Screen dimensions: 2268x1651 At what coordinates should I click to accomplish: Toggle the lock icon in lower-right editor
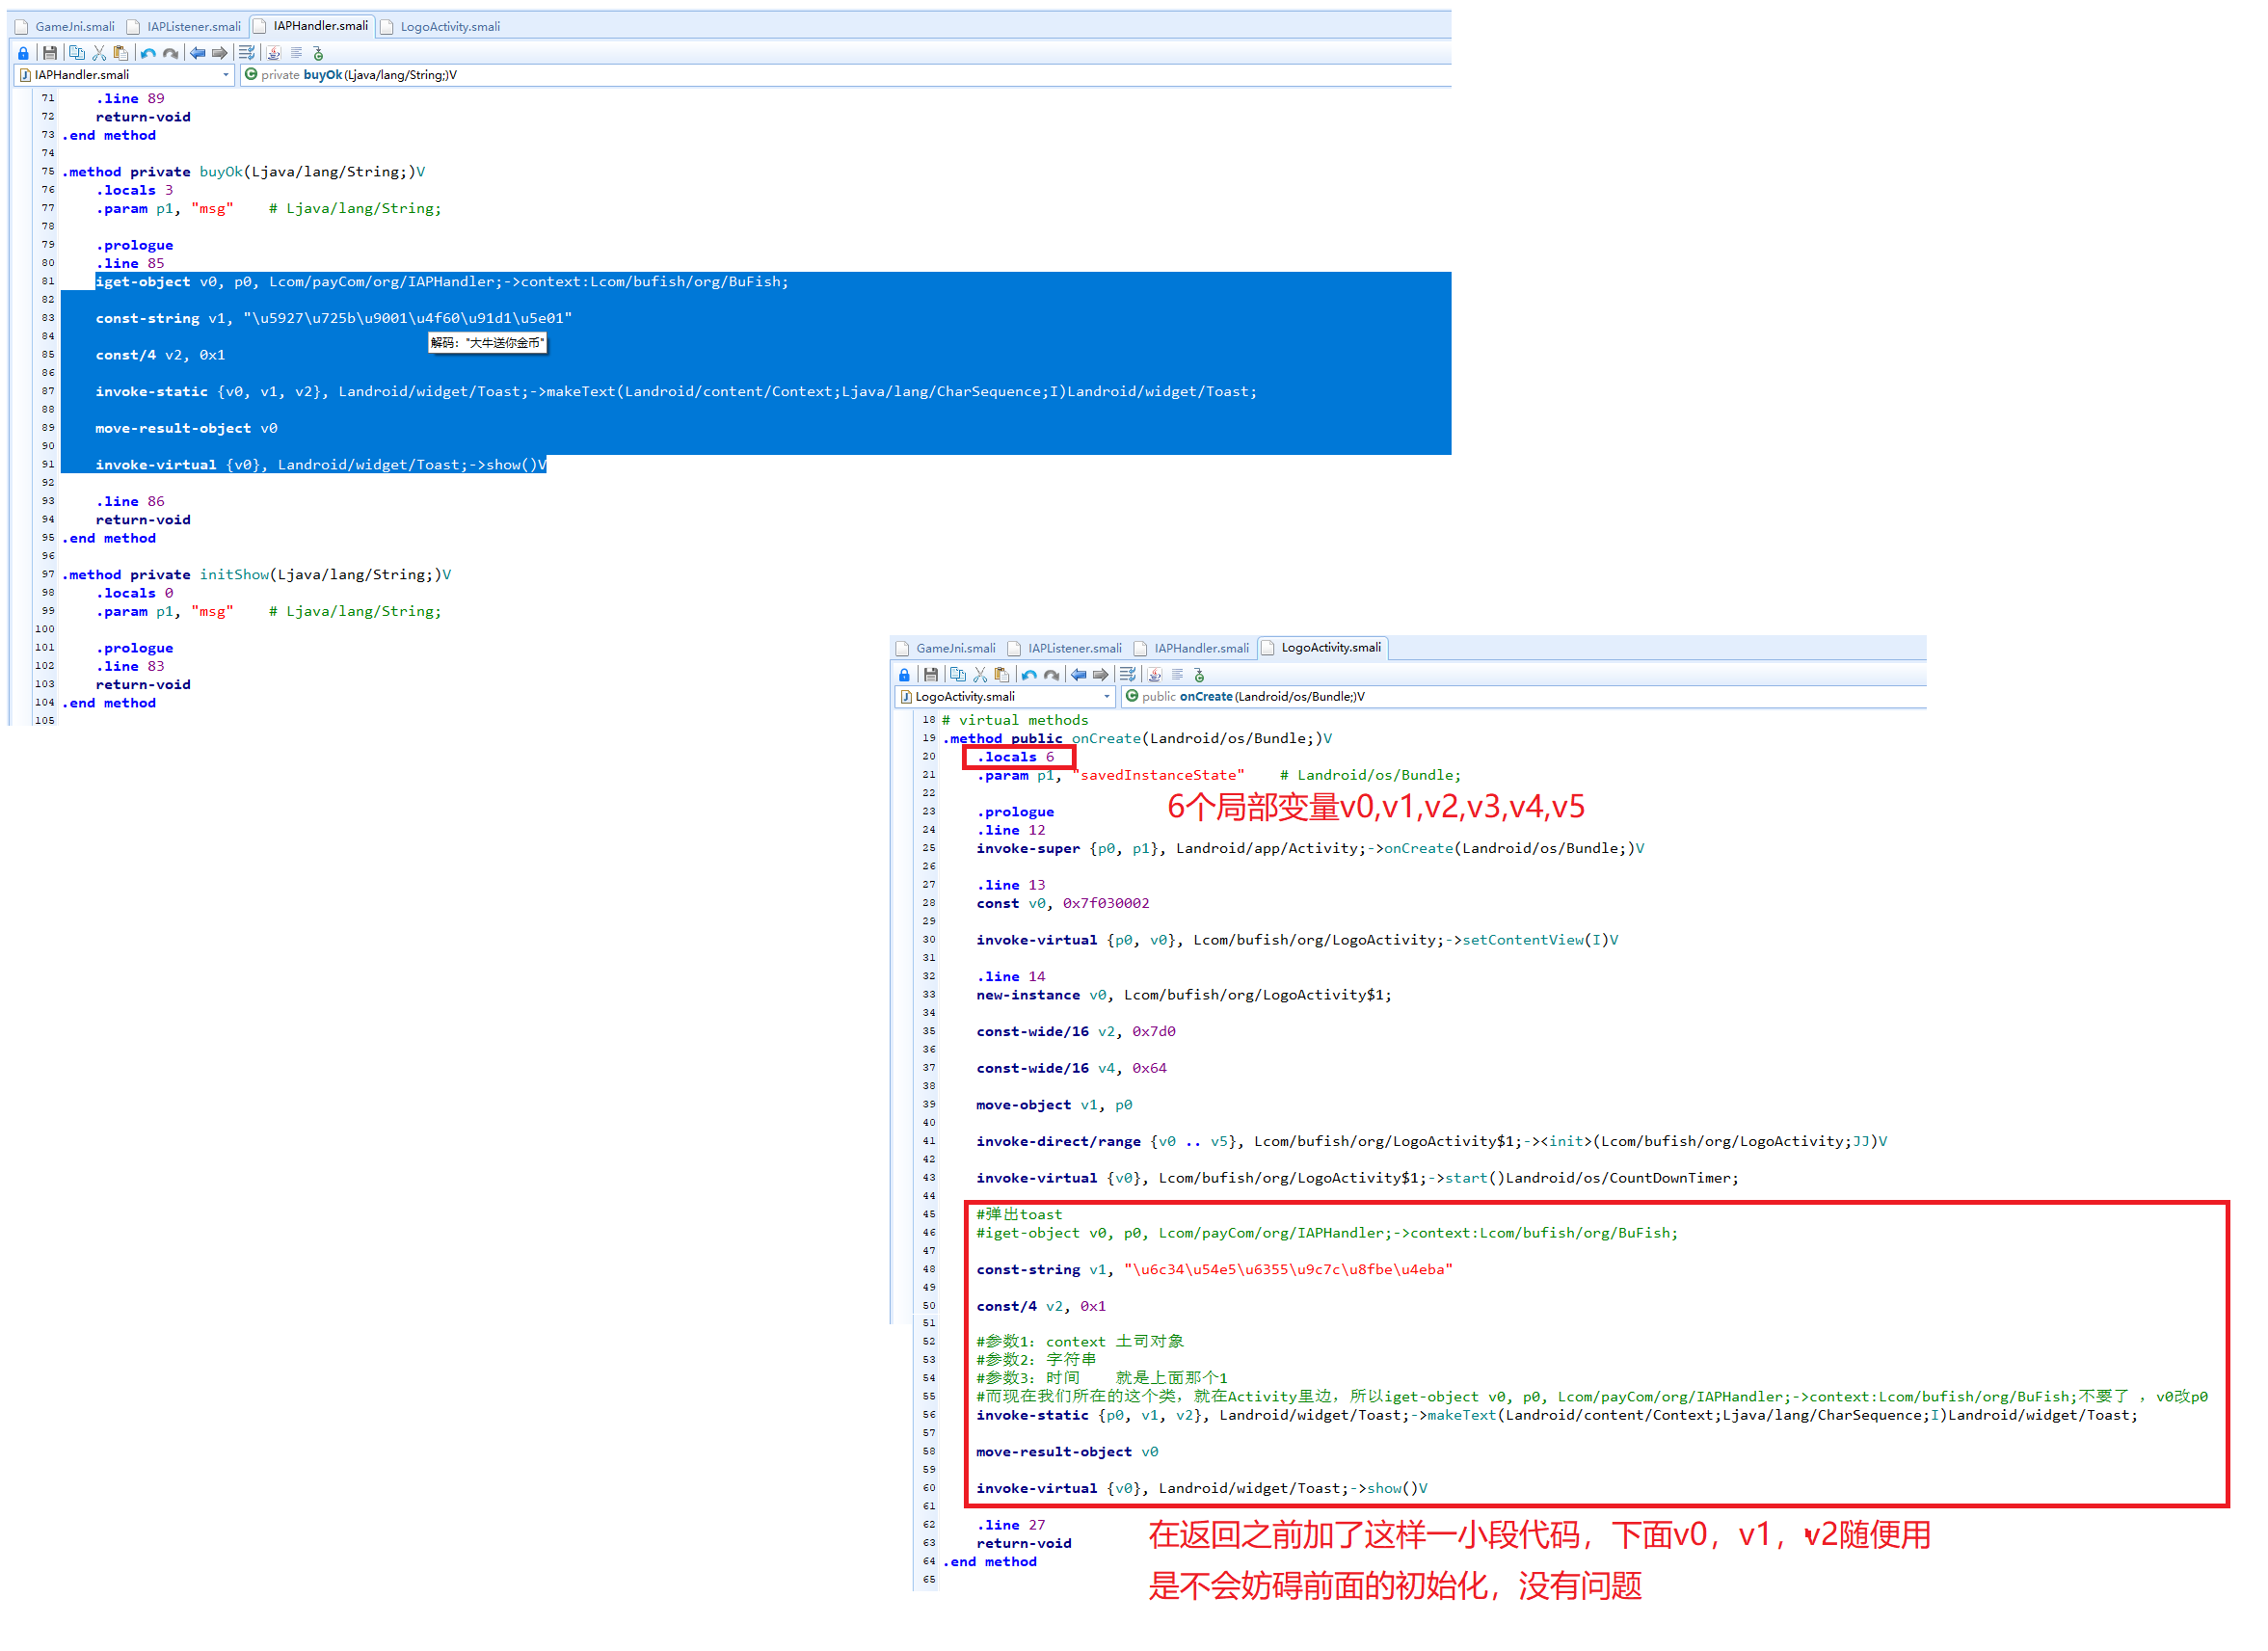tap(905, 675)
